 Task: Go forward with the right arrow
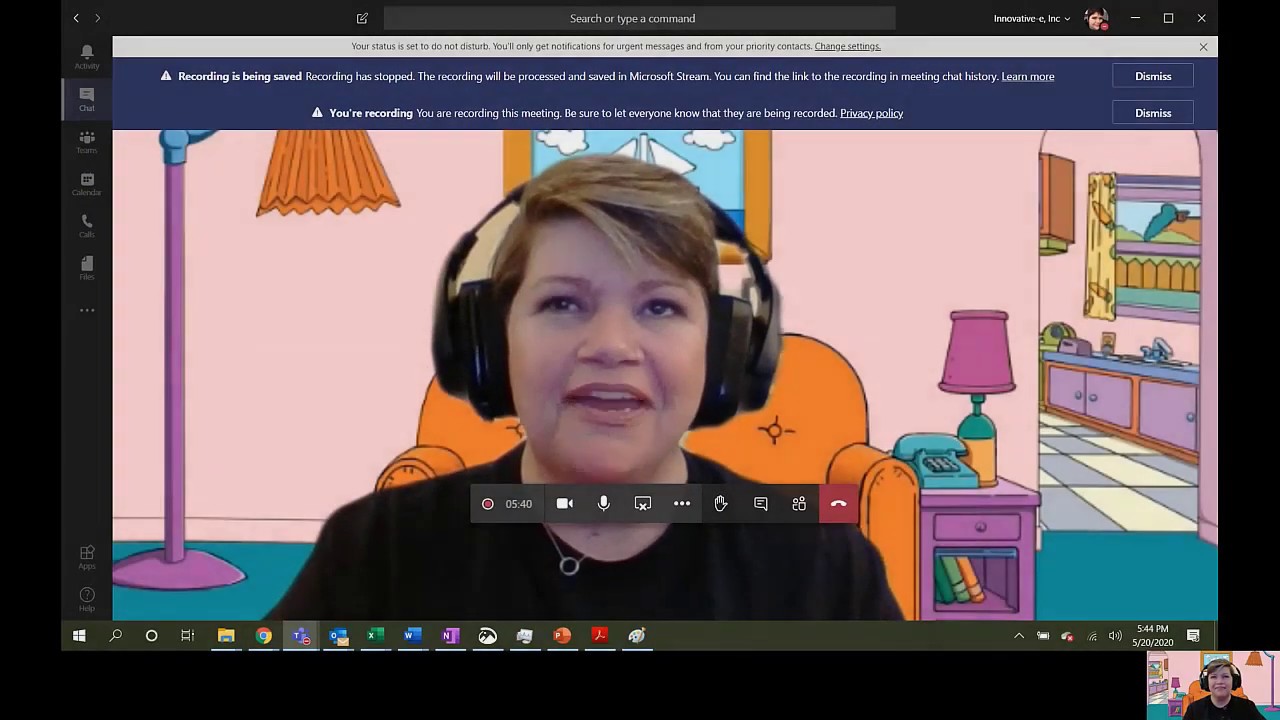pyautogui.click(x=97, y=18)
